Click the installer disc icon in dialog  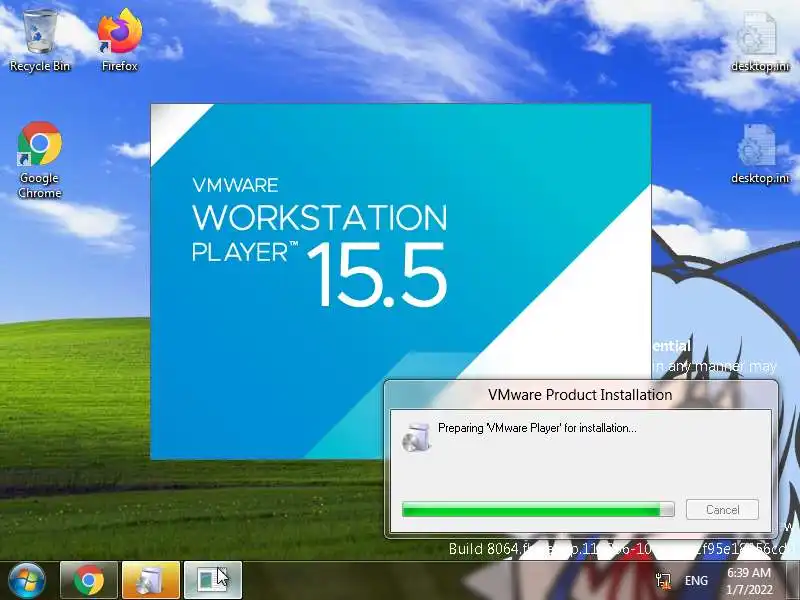click(416, 437)
